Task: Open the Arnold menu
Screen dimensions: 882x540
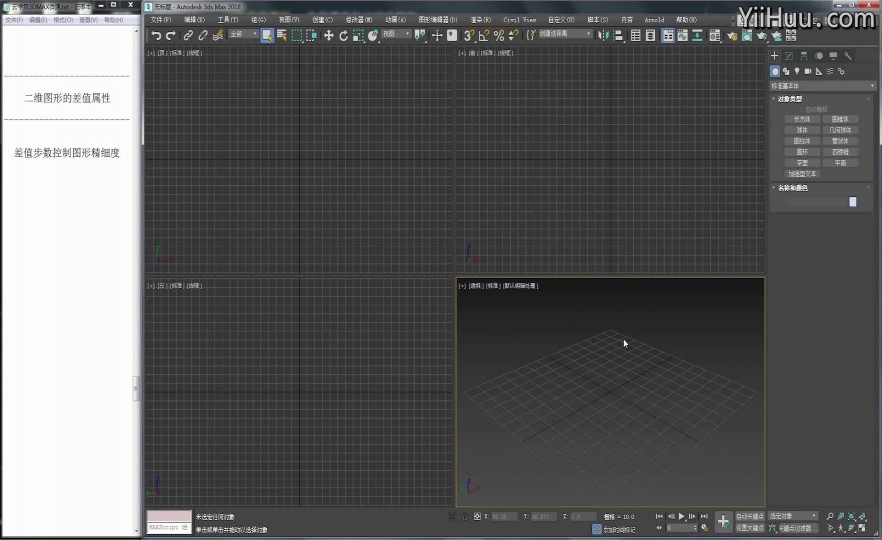Action: (x=654, y=20)
